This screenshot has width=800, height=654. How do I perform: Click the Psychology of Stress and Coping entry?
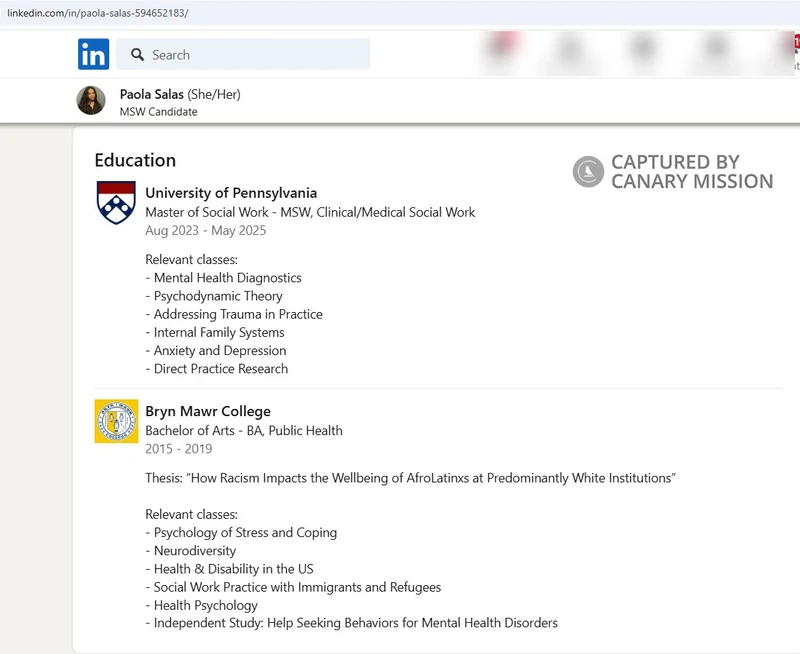[x=241, y=533]
